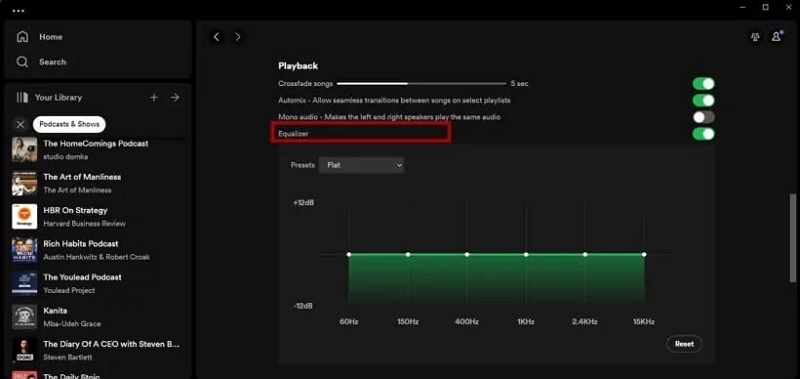
Task: Click the 'Kanita' title
Action: tap(55, 311)
